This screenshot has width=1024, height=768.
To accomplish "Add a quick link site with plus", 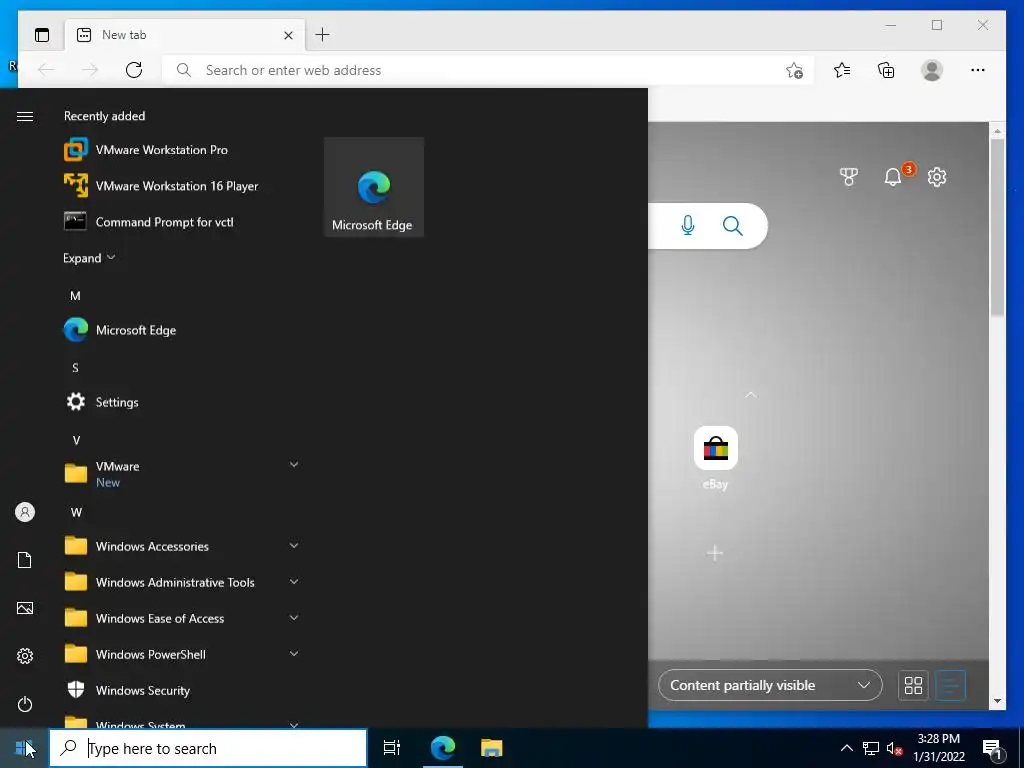I will pyautogui.click(x=715, y=553).
